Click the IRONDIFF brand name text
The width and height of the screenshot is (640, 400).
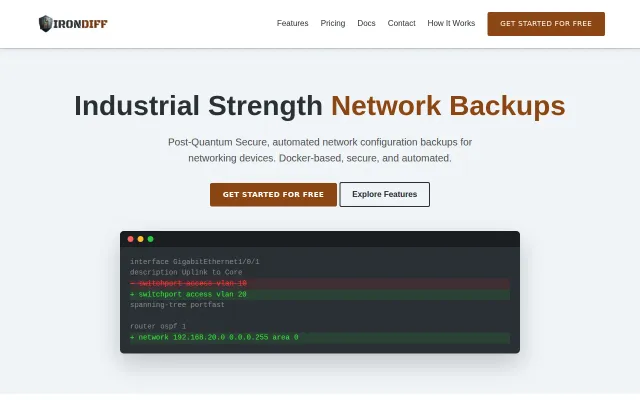coord(80,24)
